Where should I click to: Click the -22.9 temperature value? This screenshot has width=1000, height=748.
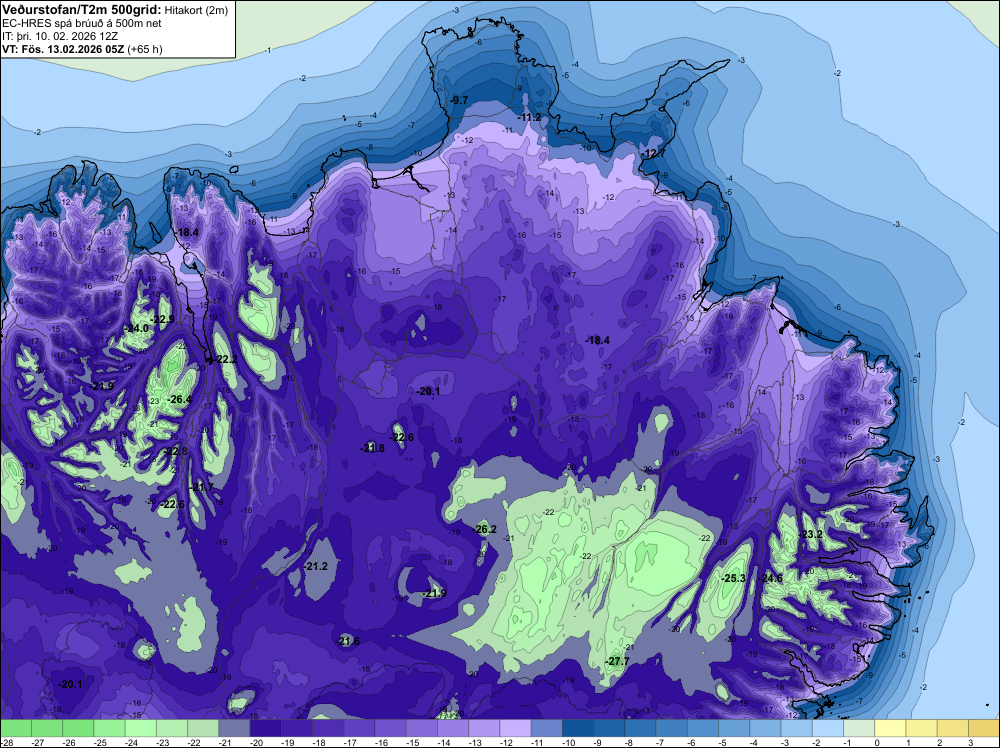pos(162,319)
